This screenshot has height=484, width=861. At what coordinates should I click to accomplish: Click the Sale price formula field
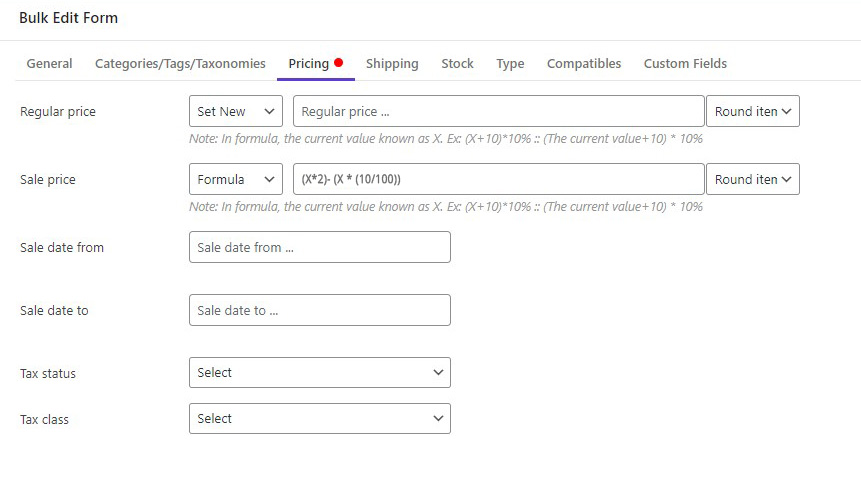coord(499,179)
